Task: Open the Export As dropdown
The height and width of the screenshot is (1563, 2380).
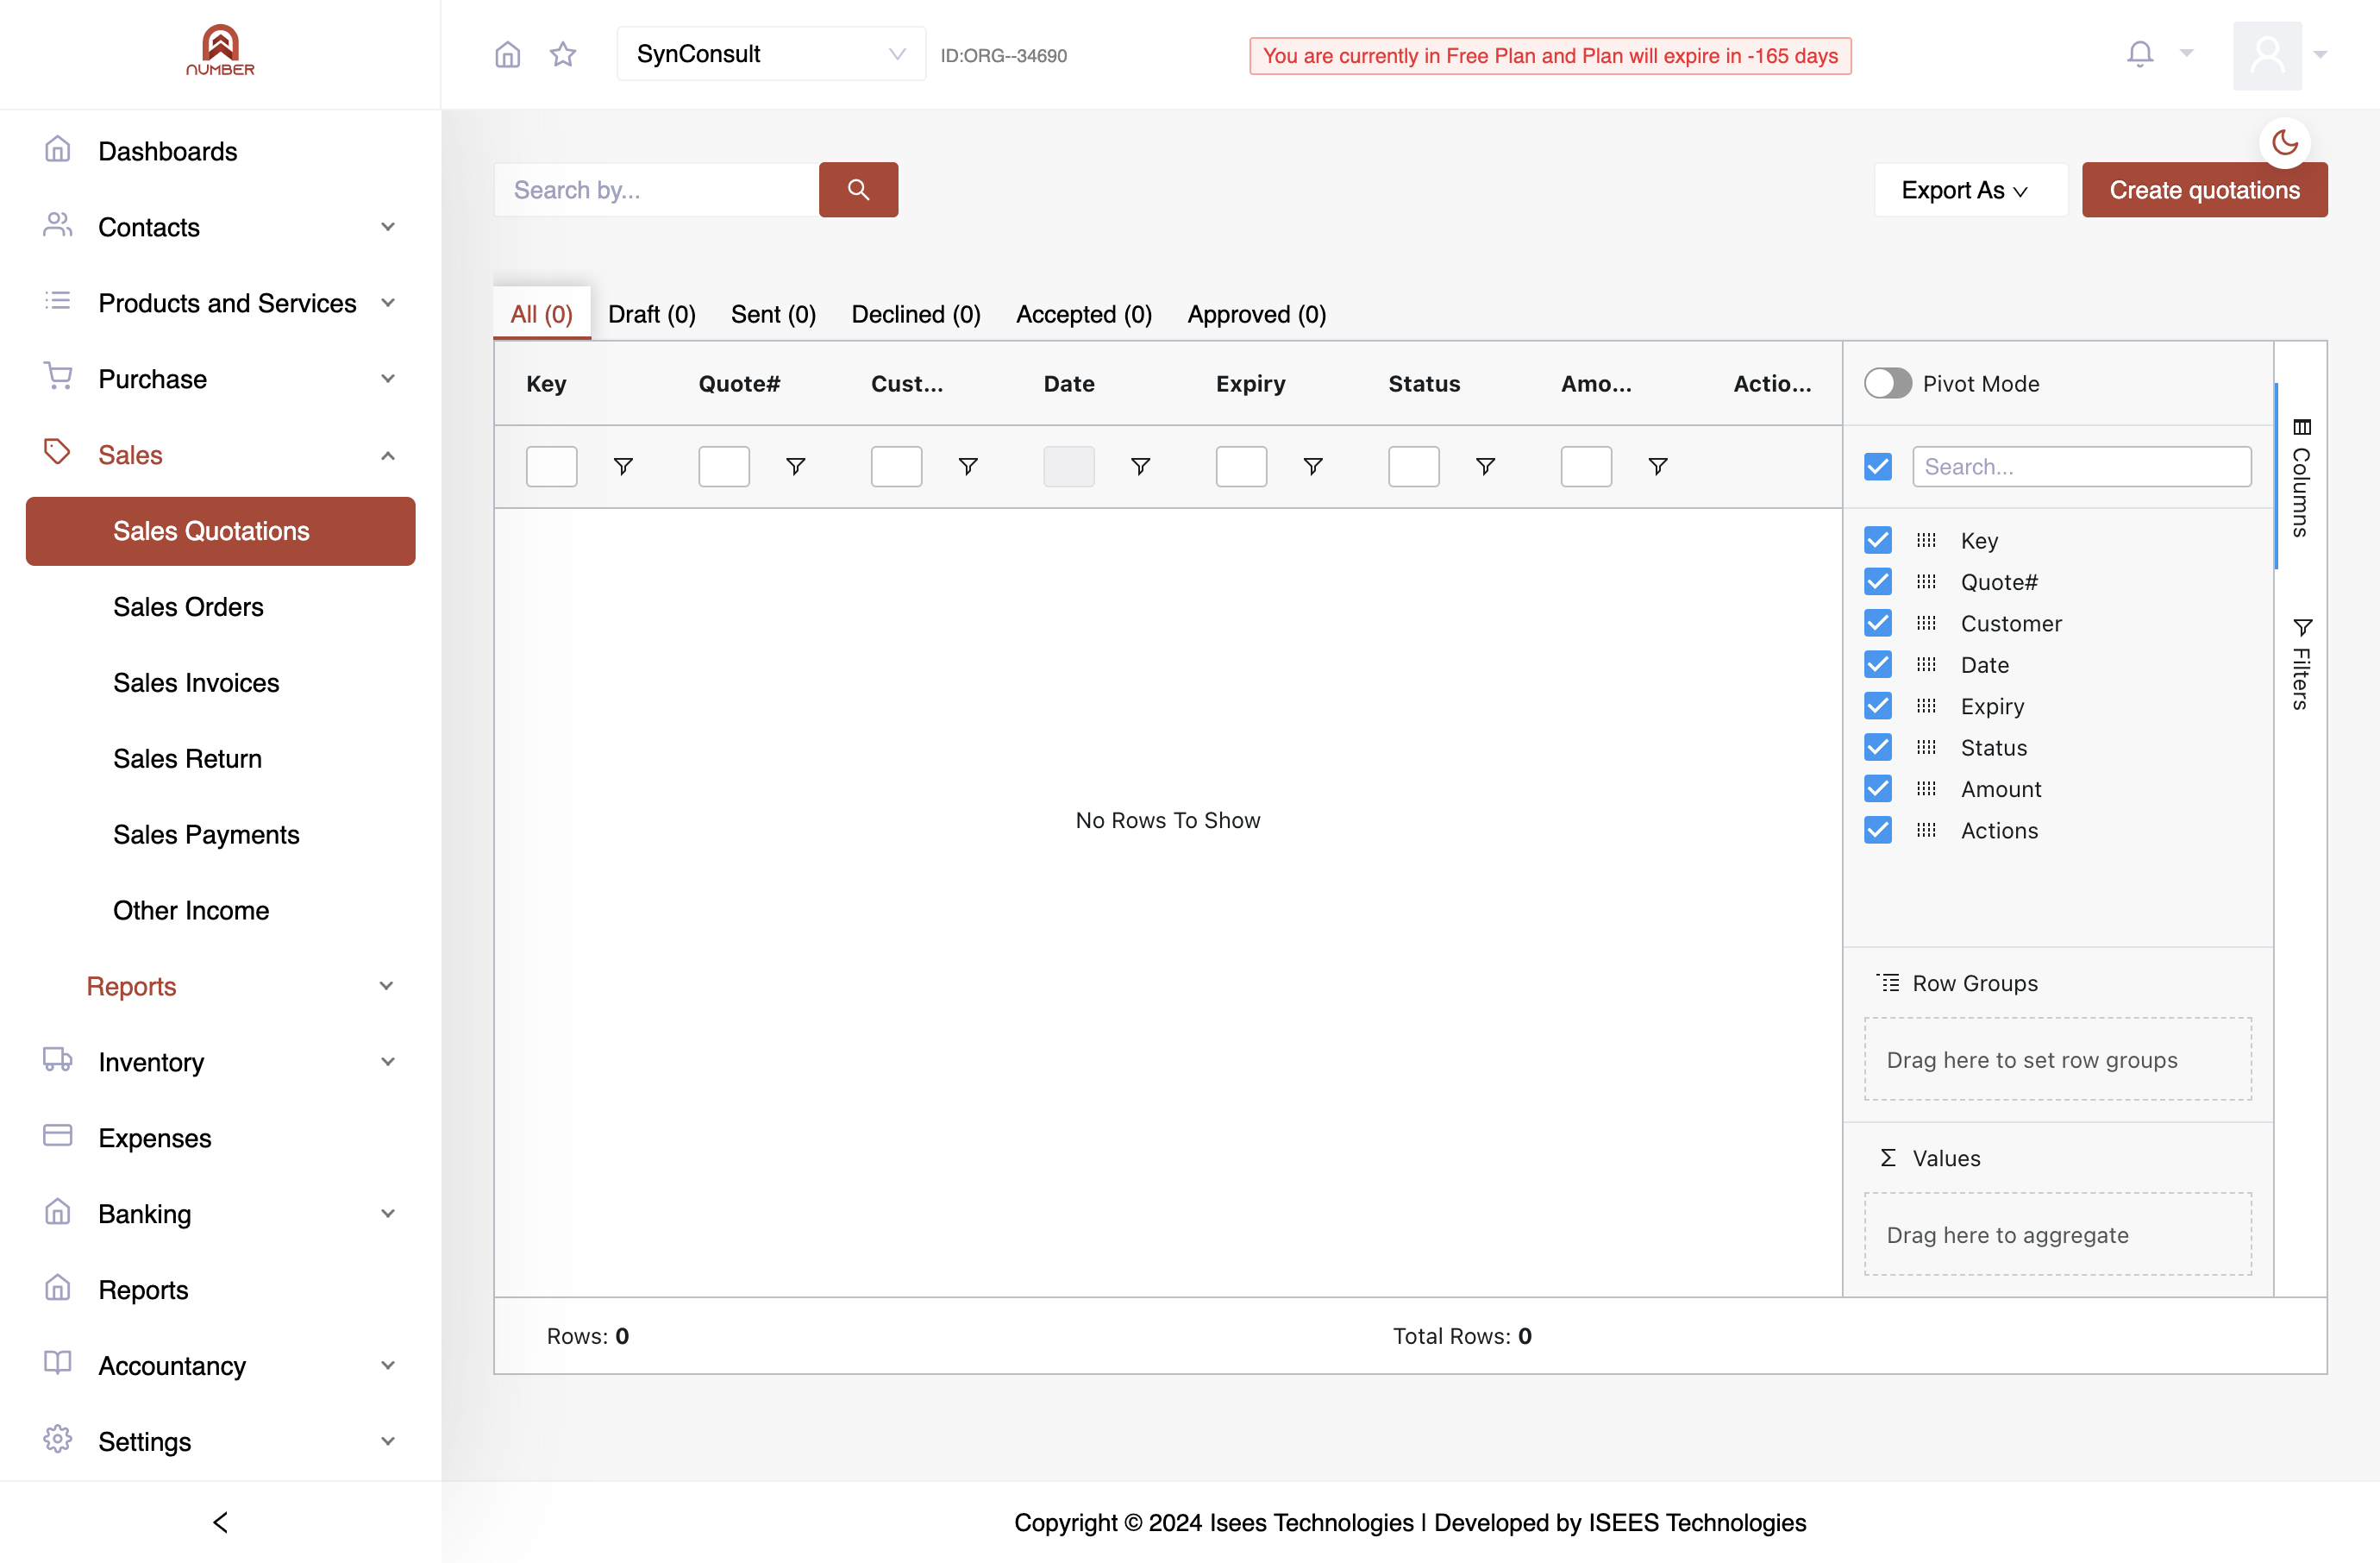Action: click(1970, 190)
